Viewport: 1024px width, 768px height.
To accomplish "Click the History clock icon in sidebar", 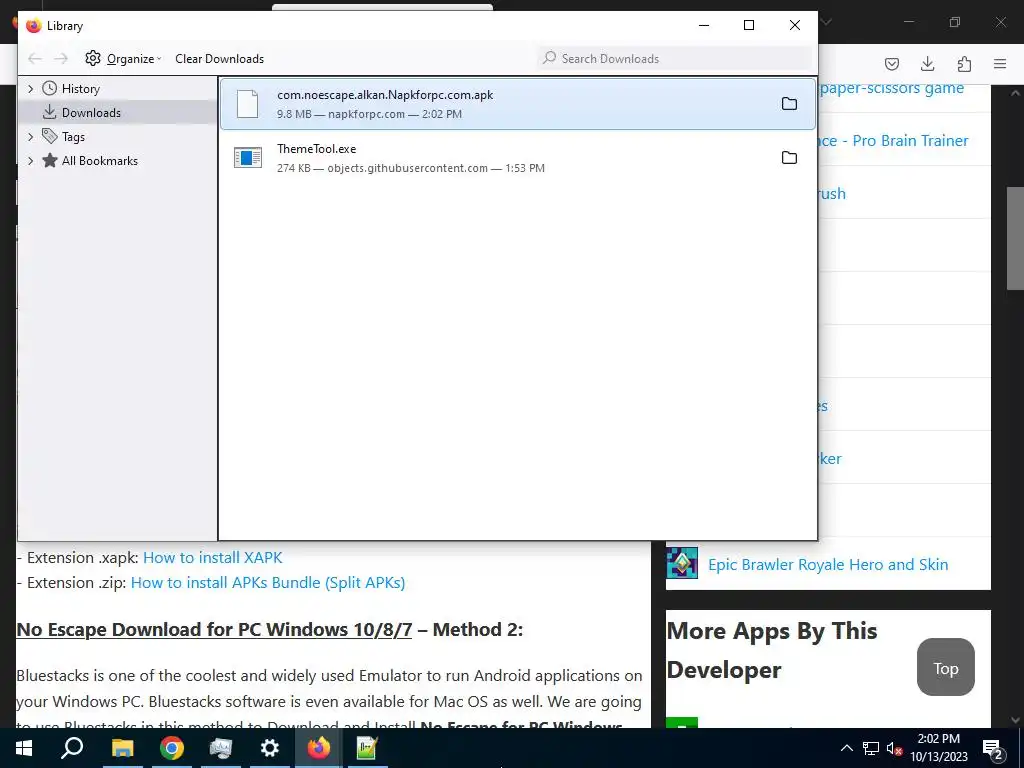I will tap(50, 88).
